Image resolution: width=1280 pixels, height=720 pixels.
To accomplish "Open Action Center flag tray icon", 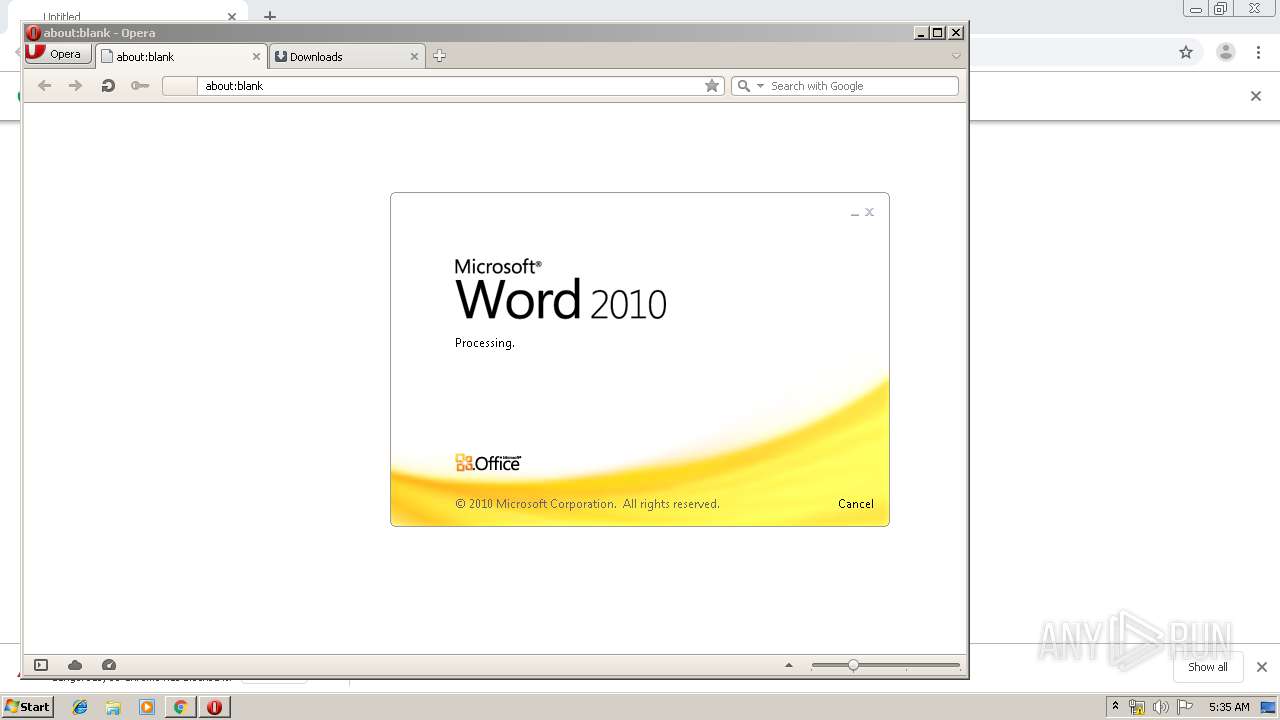I will 1185,707.
